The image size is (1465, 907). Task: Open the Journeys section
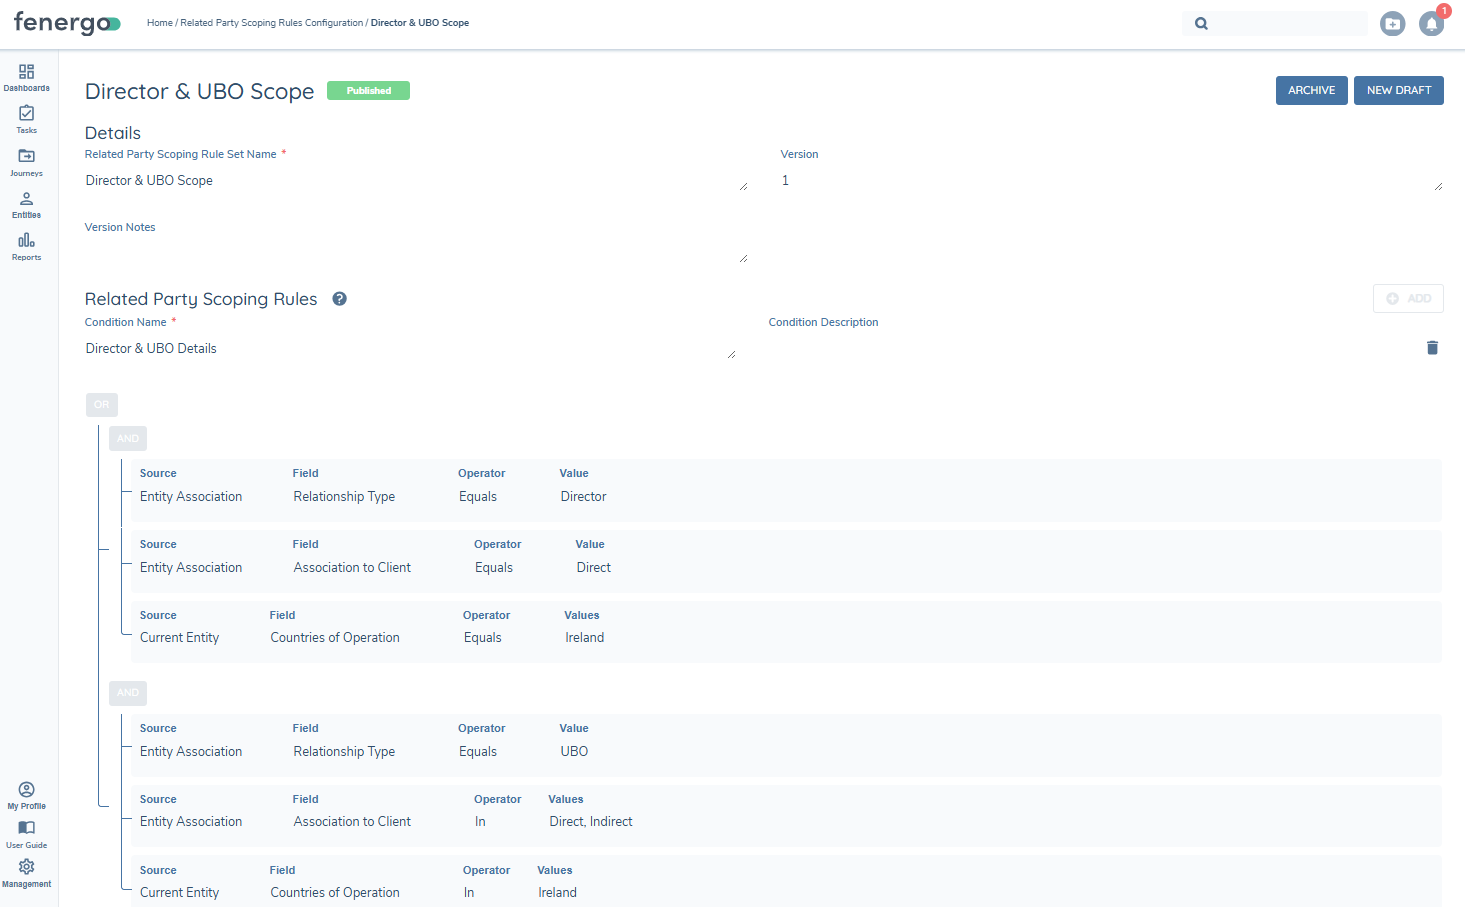tap(26, 161)
